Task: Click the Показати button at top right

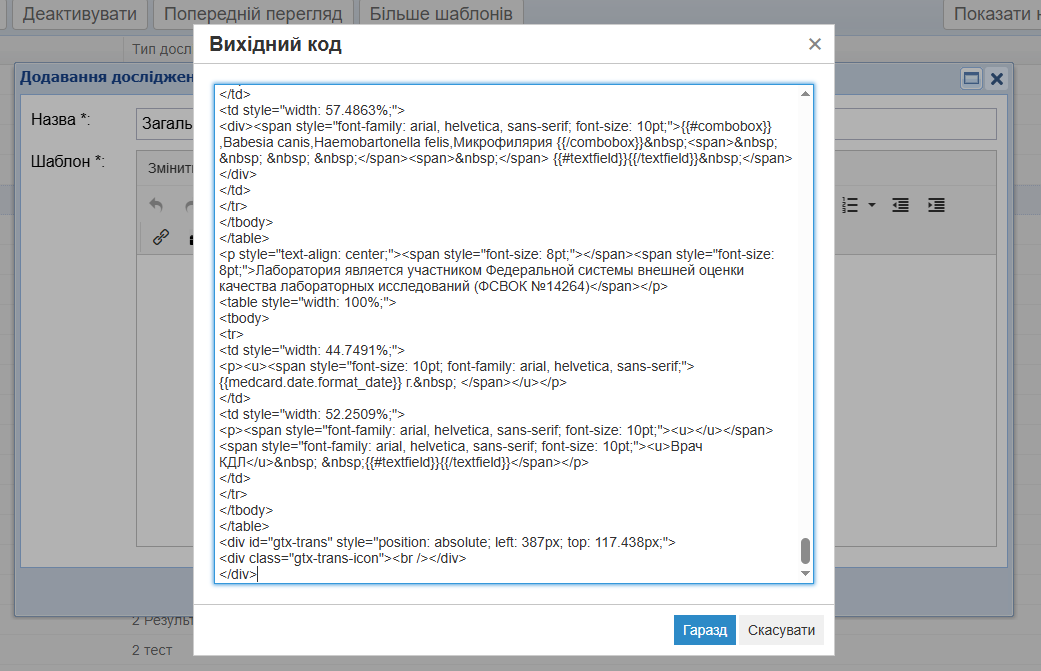Action: coord(995,14)
